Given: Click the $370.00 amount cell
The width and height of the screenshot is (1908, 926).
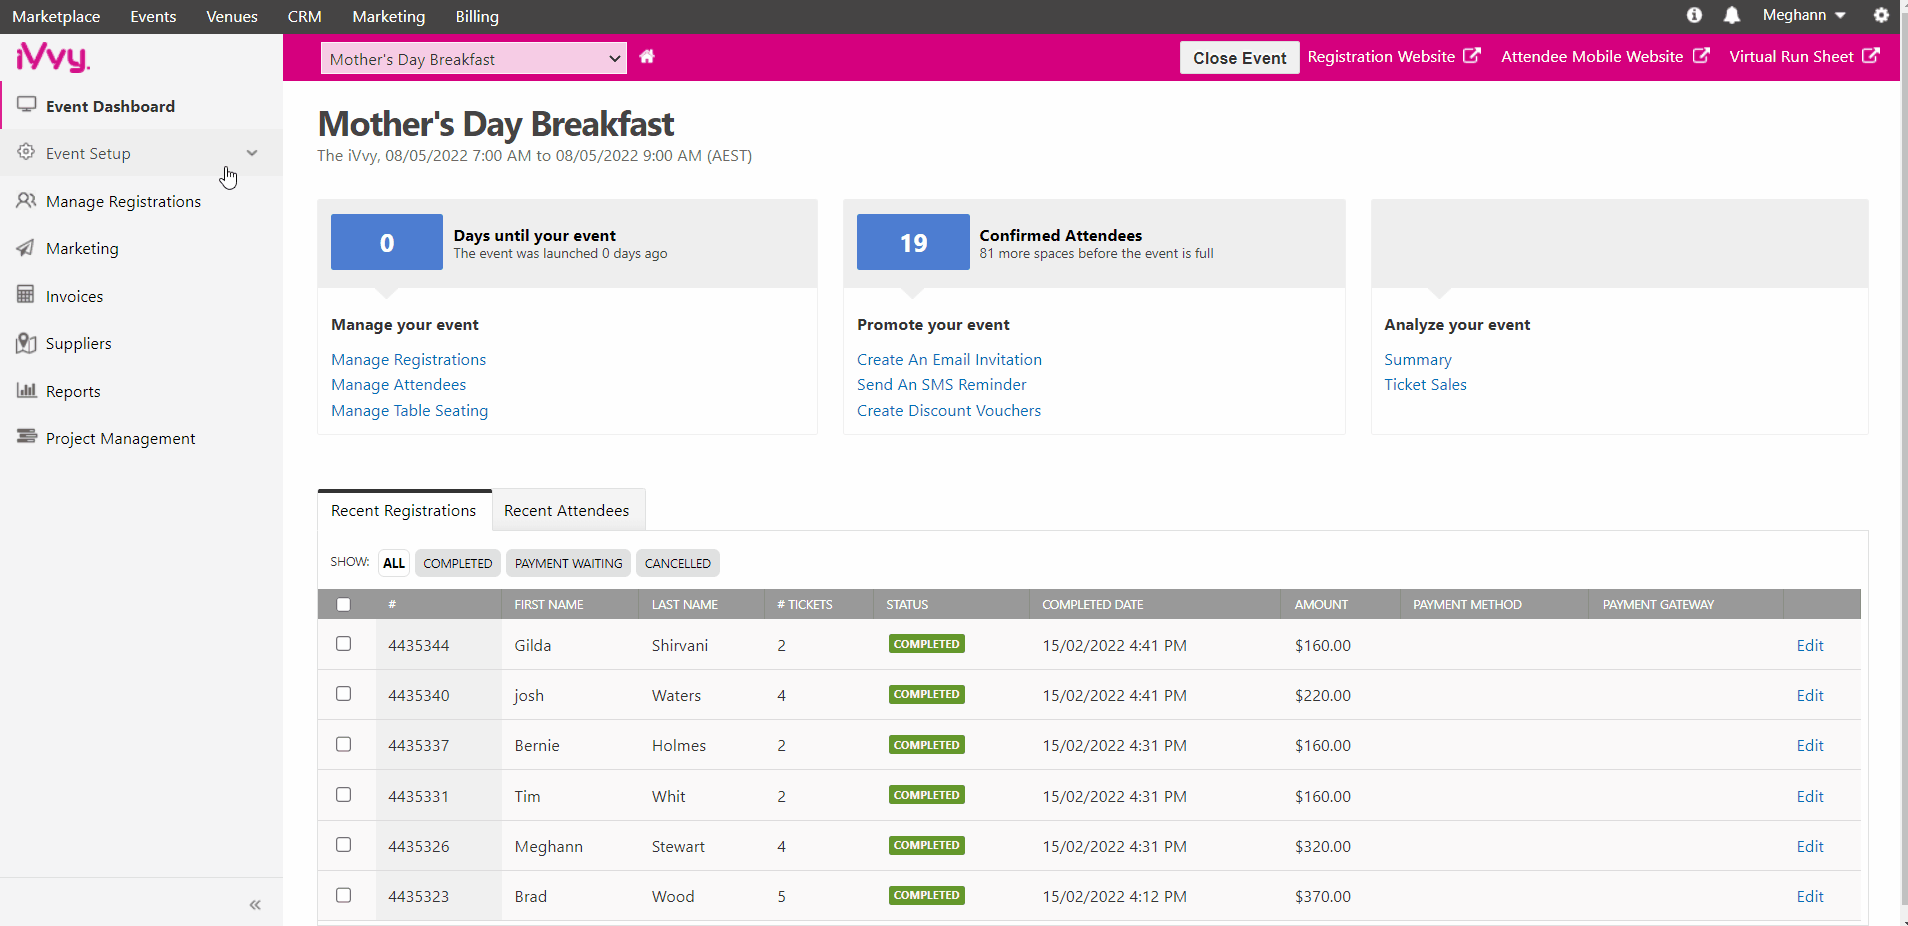Looking at the screenshot, I should (1323, 896).
